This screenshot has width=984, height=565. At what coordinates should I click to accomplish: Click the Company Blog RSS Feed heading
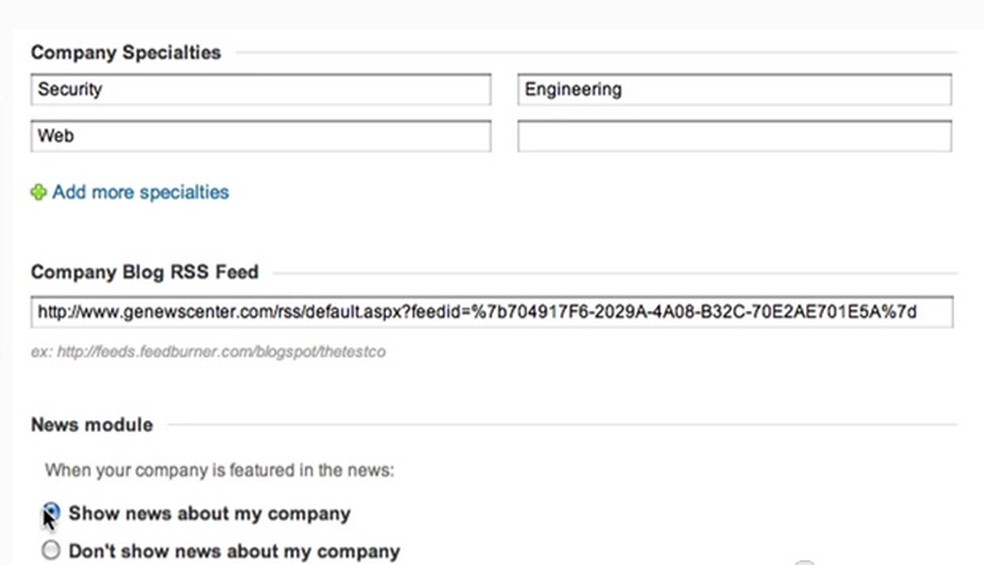point(144,272)
